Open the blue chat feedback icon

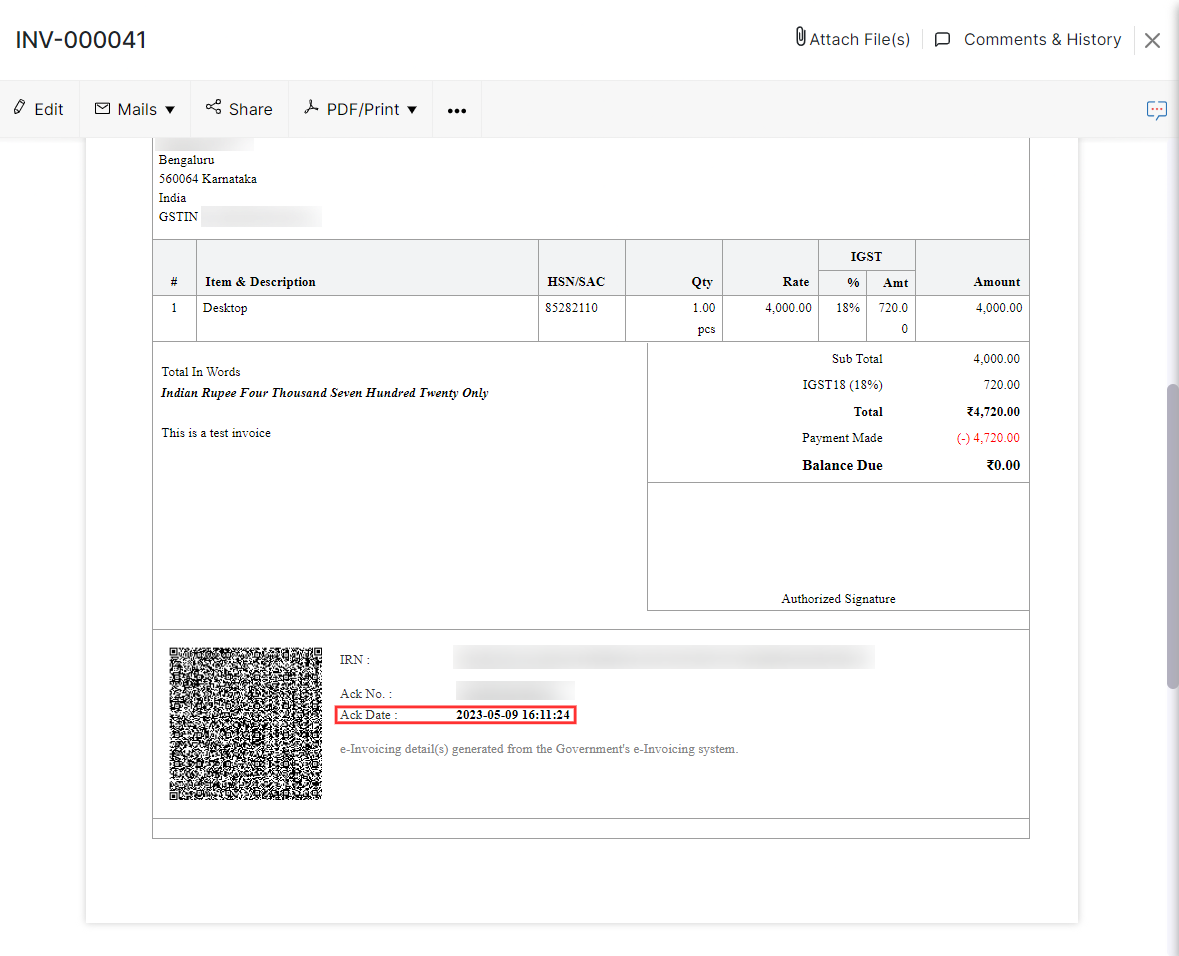click(1156, 110)
